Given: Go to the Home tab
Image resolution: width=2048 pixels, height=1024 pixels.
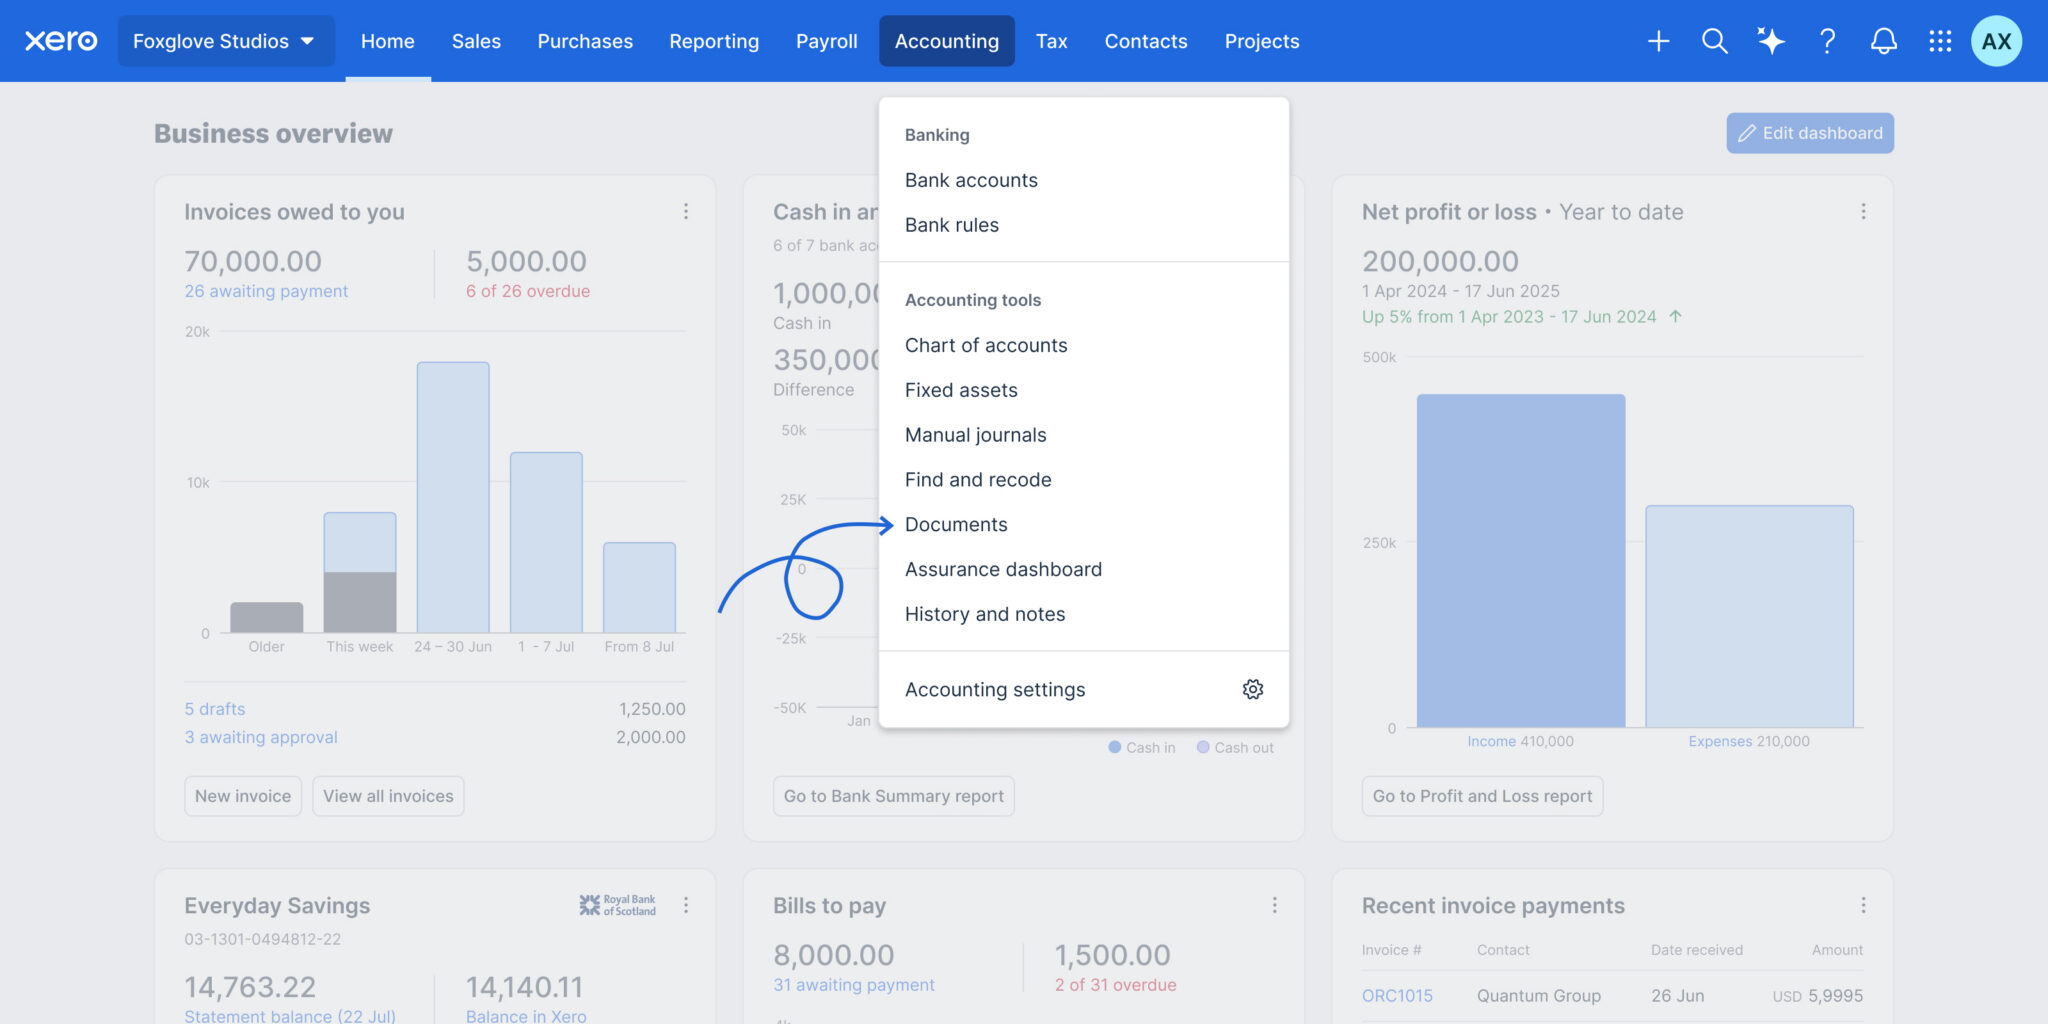Looking at the screenshot, I should tap(388, 41).
